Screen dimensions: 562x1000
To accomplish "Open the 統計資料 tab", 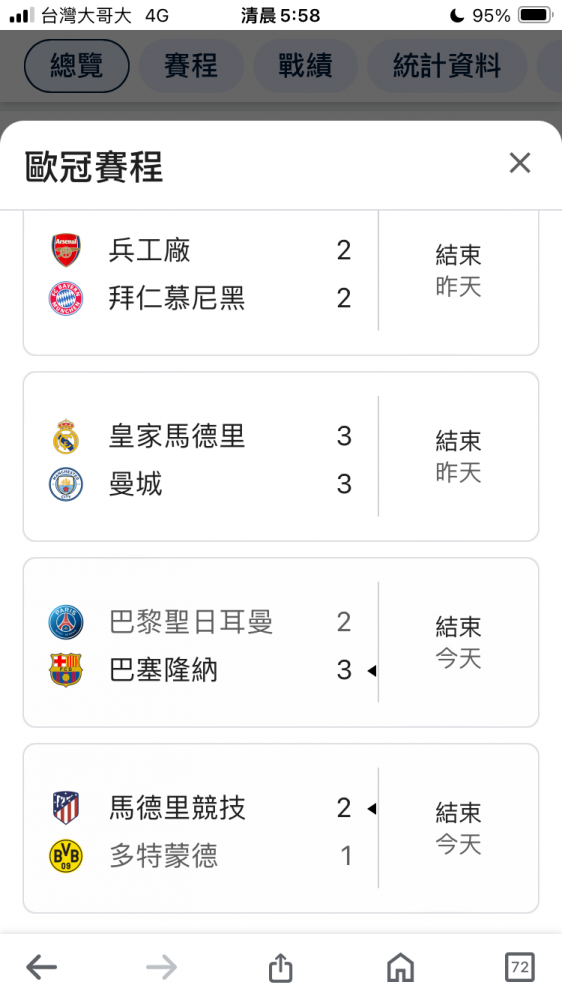I will [447, 66].
